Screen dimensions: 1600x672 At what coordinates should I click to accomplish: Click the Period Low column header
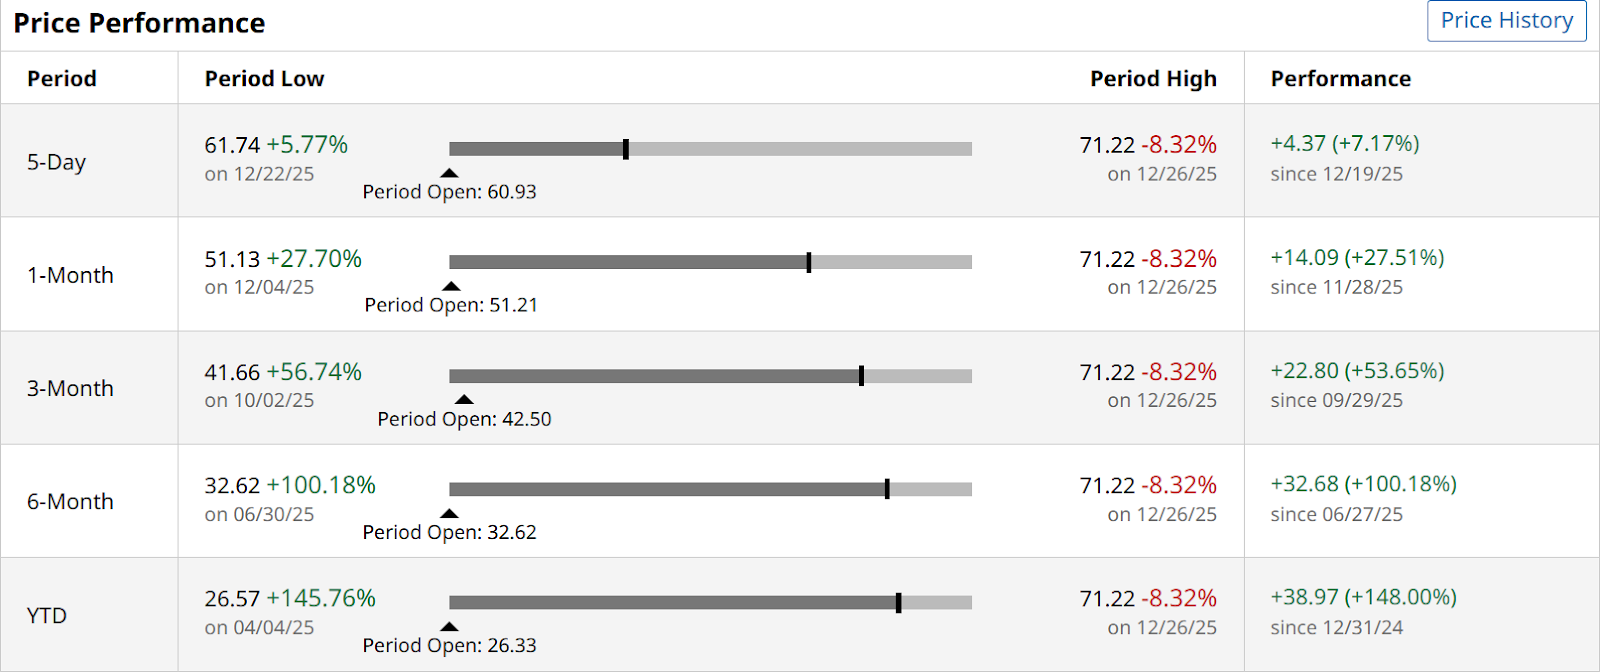[264, 79]
